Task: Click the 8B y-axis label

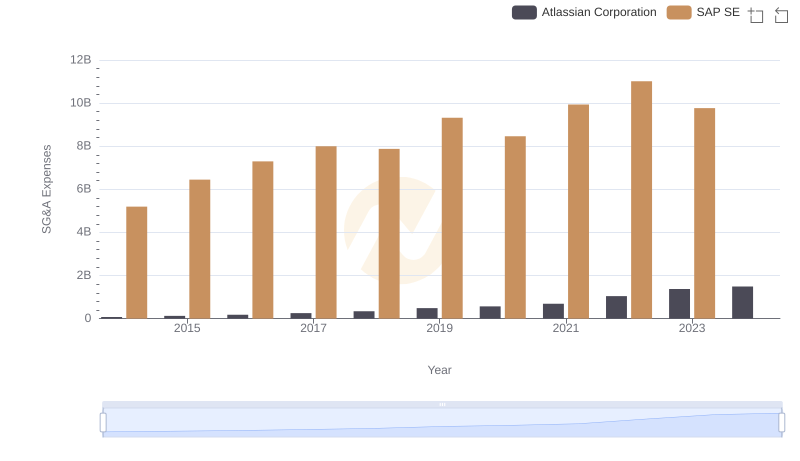Action: coord(84,146)
